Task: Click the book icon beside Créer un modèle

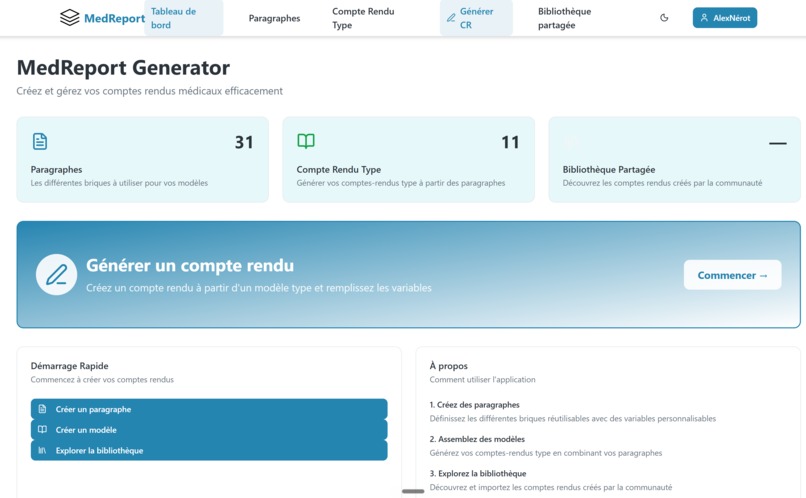Action: coord(42,430)
